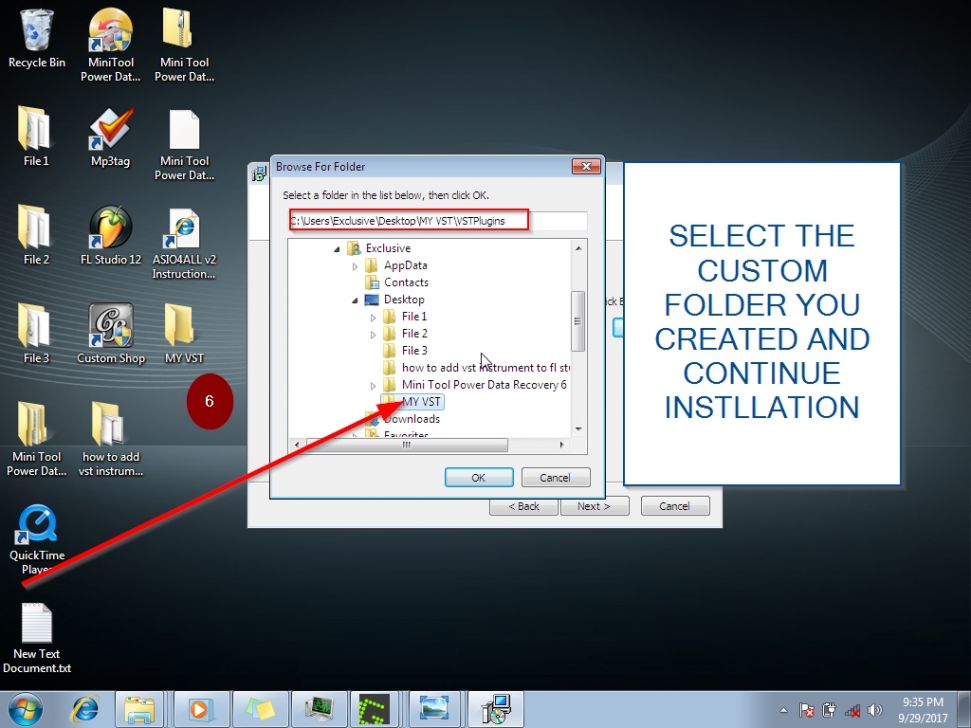The image size is (971, 728).
Task: Expand the File 1 tree node
Action: (x=373, y=318)
